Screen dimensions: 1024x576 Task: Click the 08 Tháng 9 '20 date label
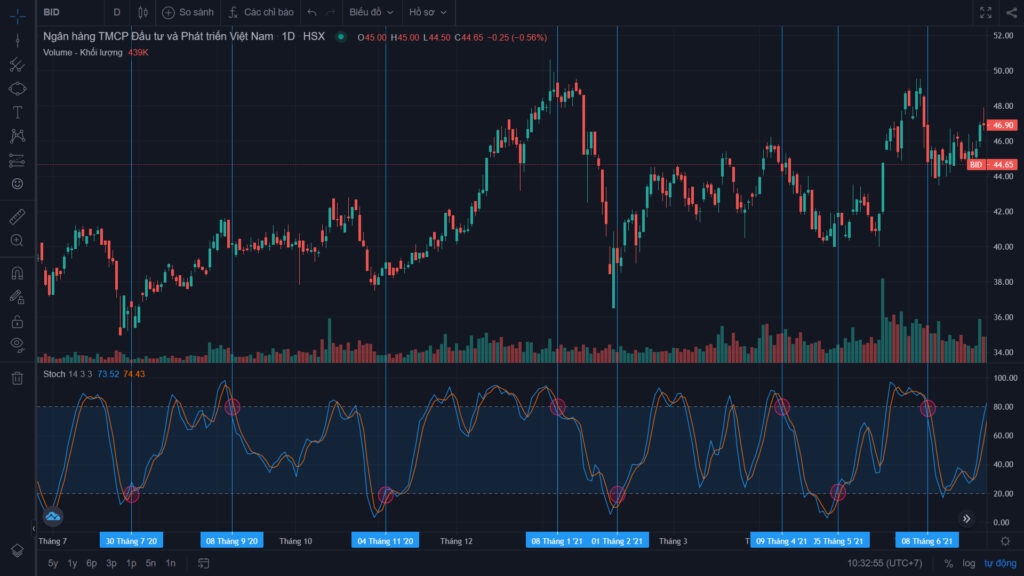pos(232,541)
